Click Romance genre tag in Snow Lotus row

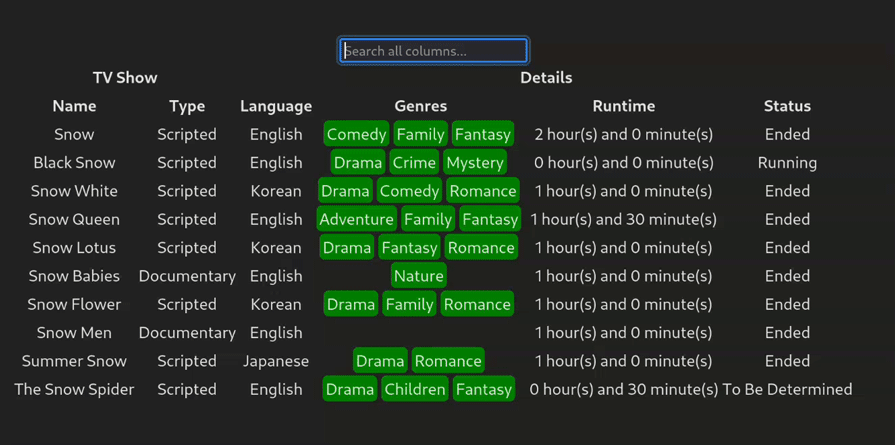pyautogui.click(x=481, y=248)
